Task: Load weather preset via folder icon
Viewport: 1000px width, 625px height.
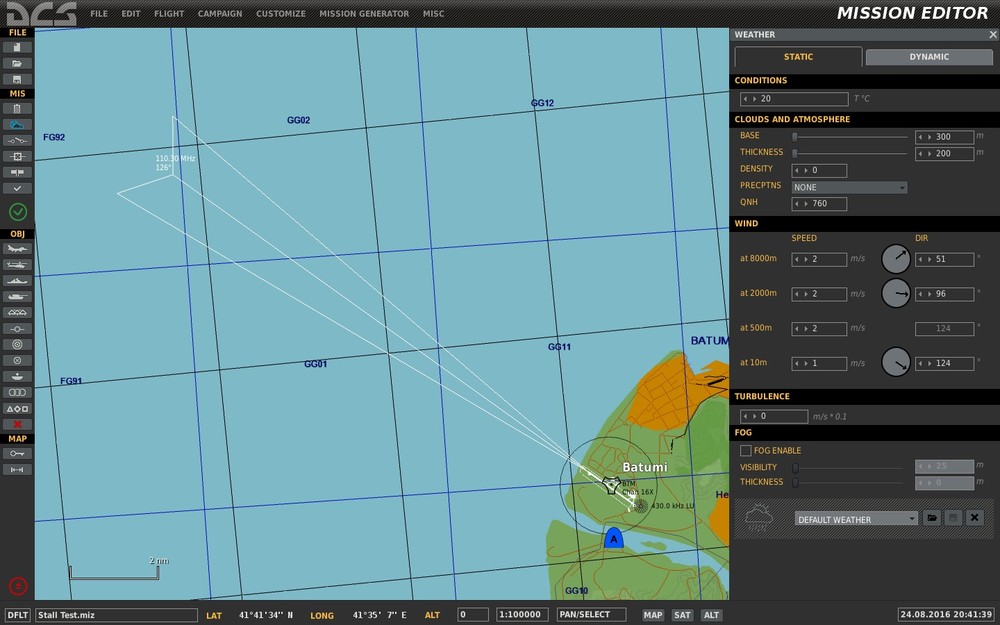Action: pos(931,518)
